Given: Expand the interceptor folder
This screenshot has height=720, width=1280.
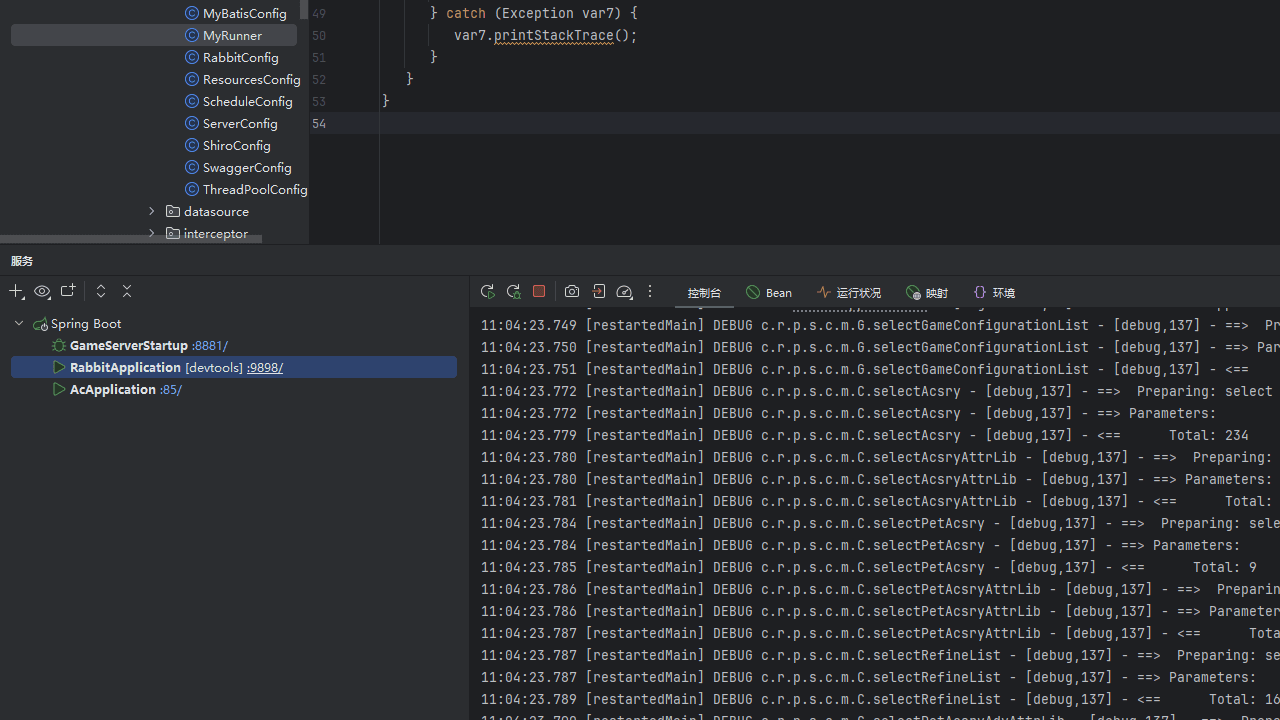Looking at the screenshot, I should pos(152,234).
